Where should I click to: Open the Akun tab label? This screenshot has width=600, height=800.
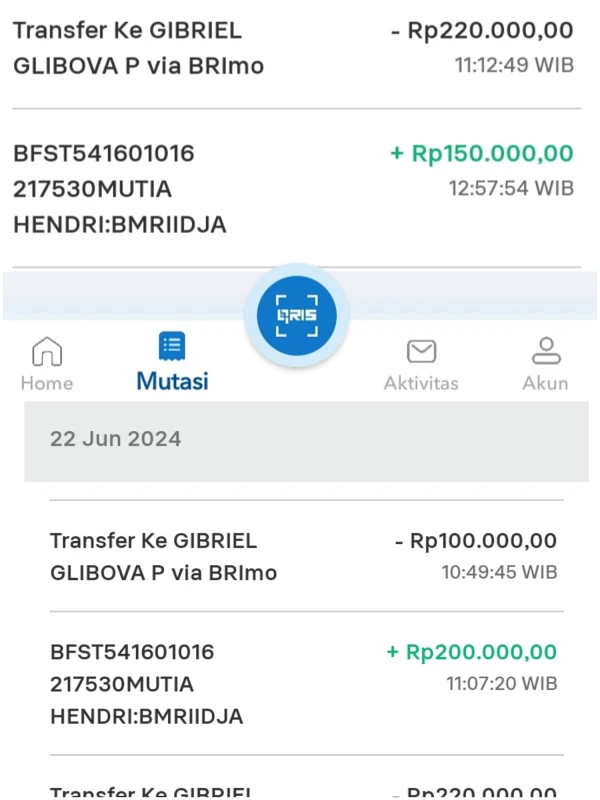[545, 383]
